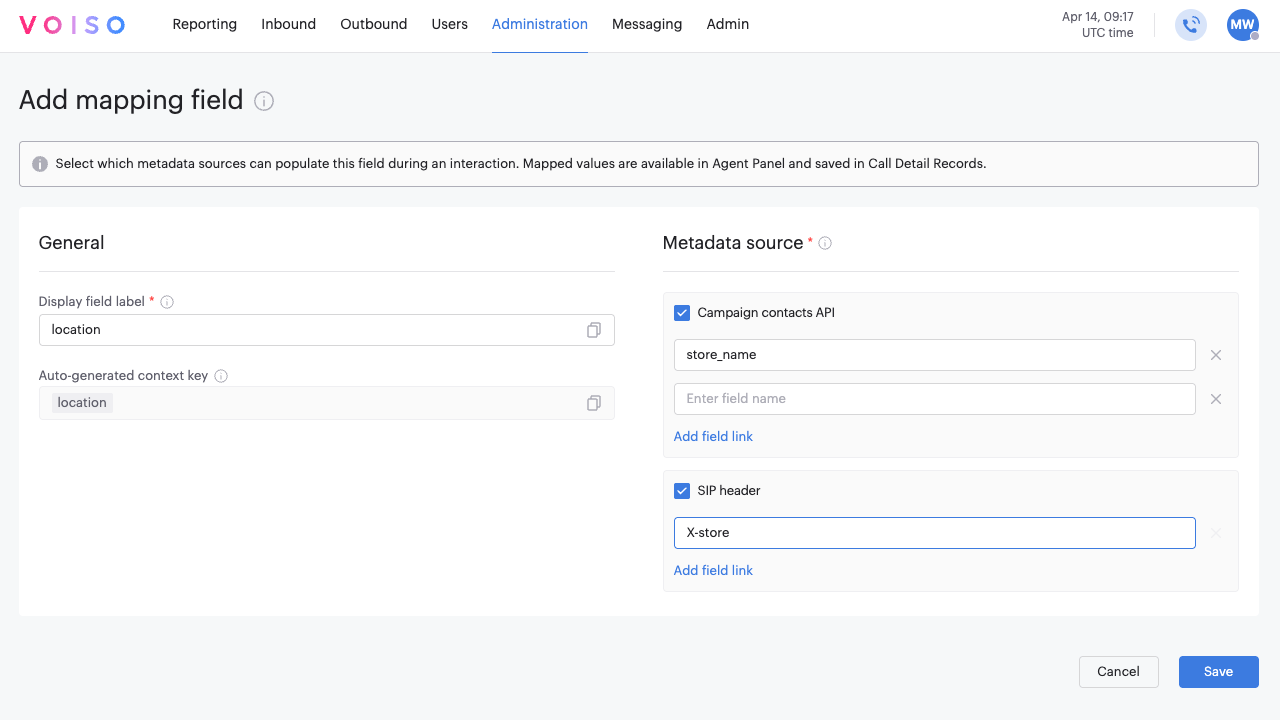The image size is (1280, 720).
Task: Open the MW user avatar menu
Action: point(1242,25)
